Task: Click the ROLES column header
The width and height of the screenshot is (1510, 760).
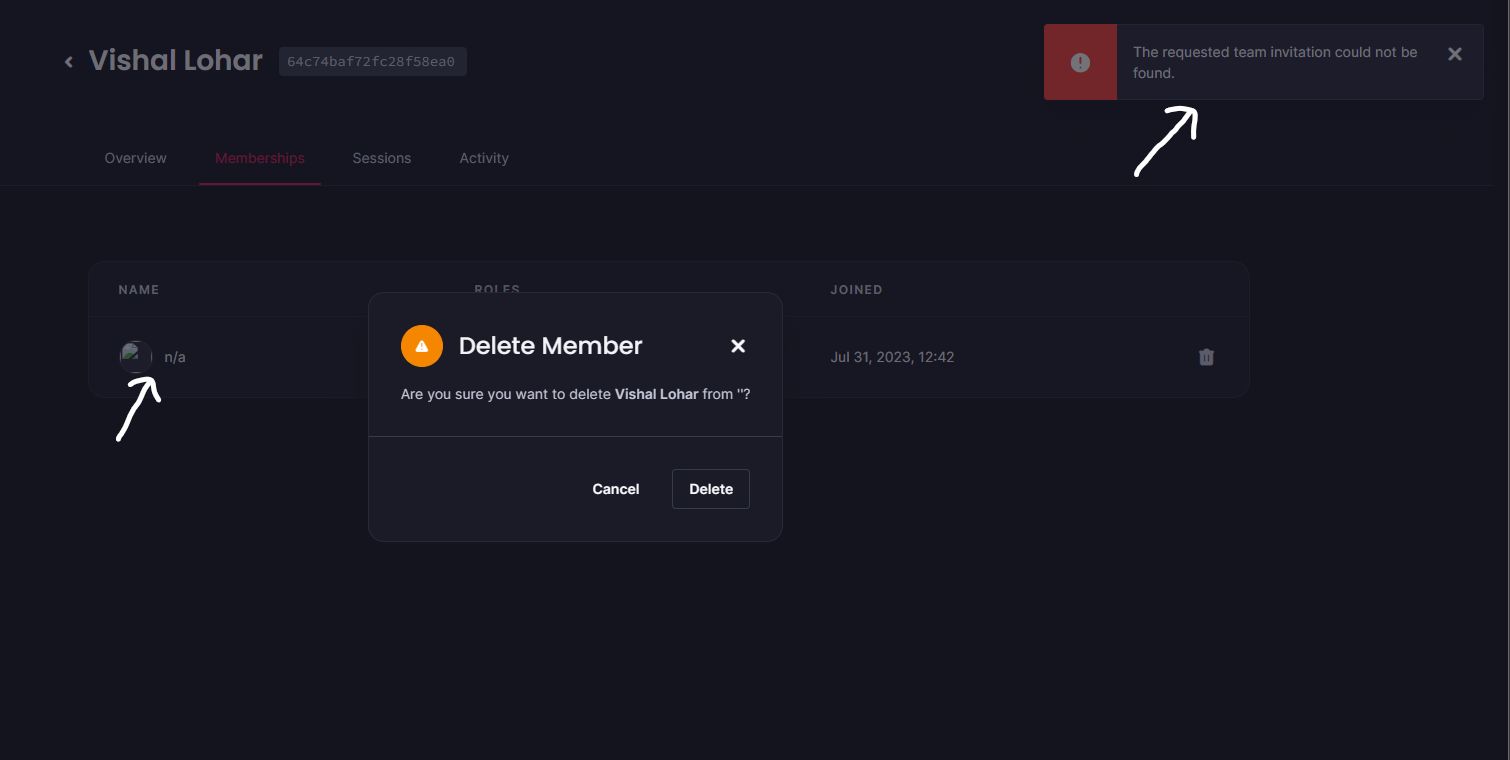Action: [x=497, y=289]
